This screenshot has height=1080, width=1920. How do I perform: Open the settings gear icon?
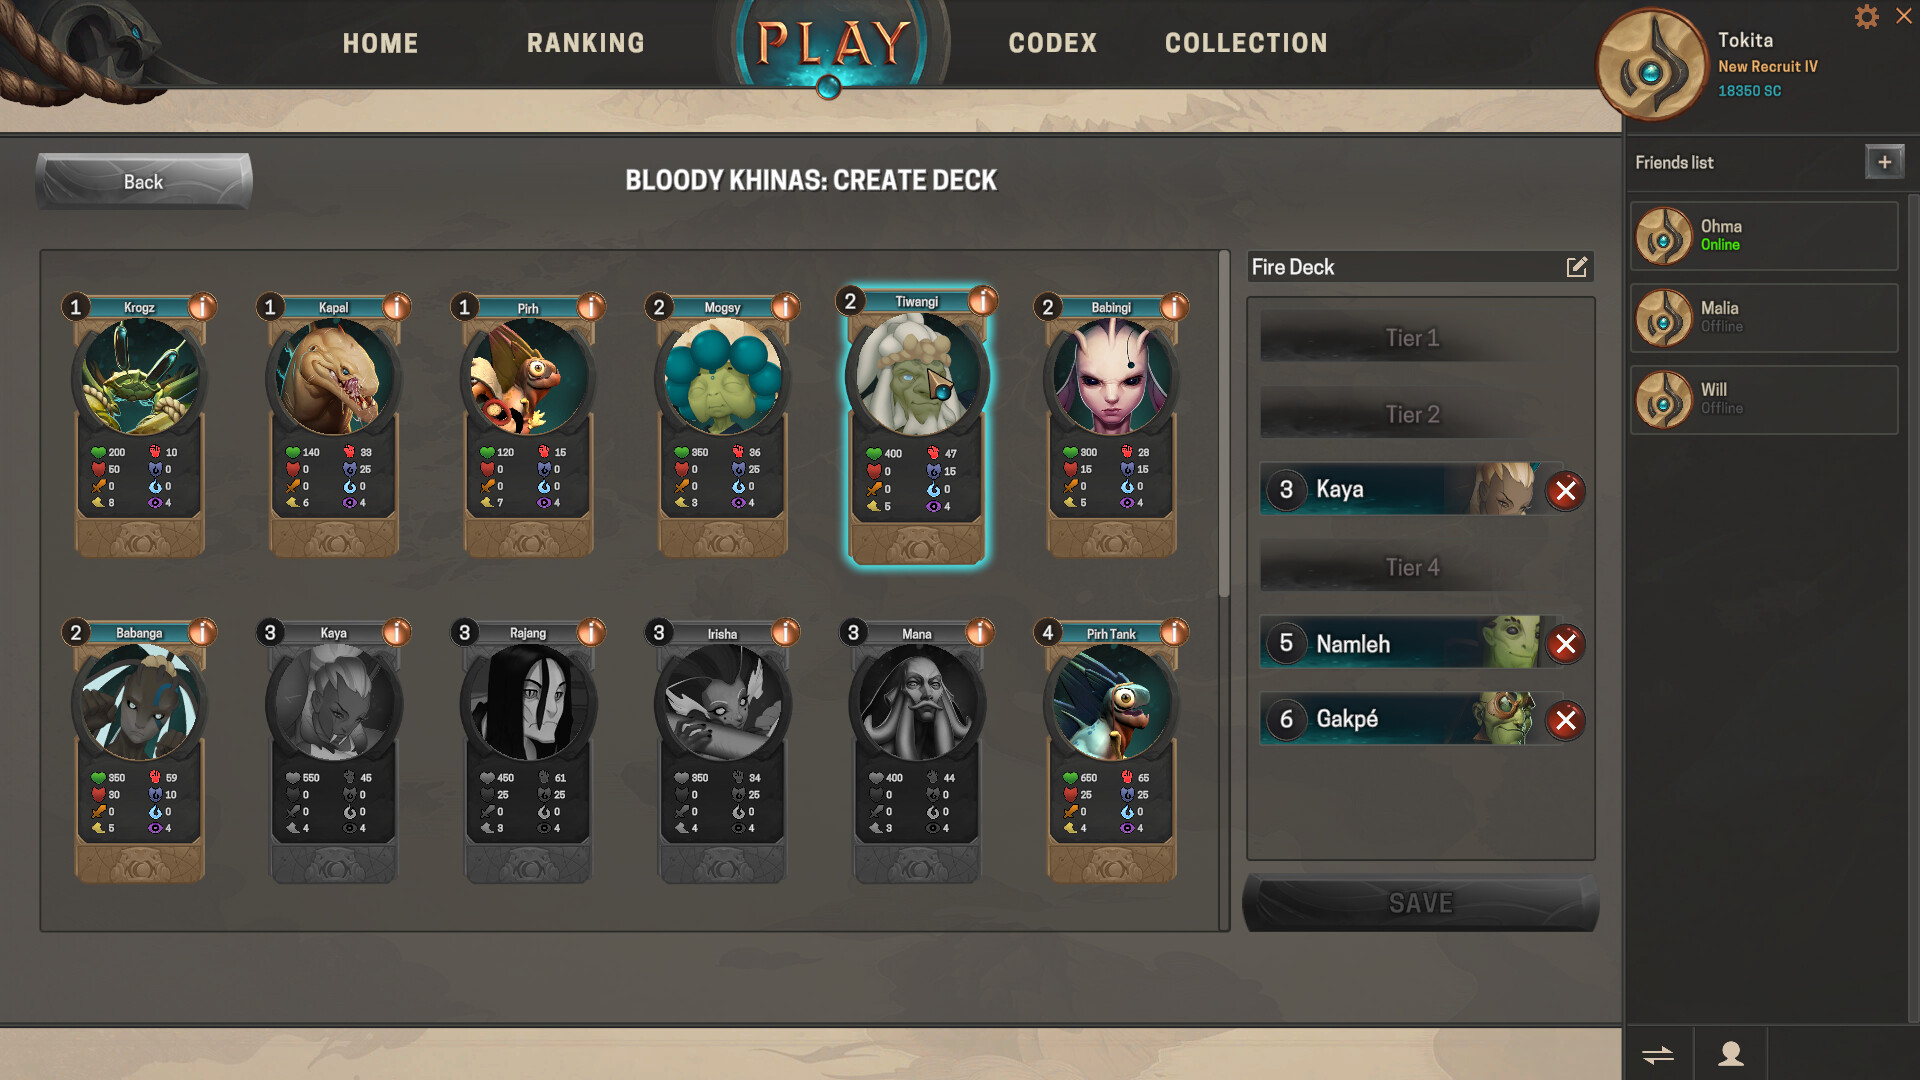coord(1866,17)
